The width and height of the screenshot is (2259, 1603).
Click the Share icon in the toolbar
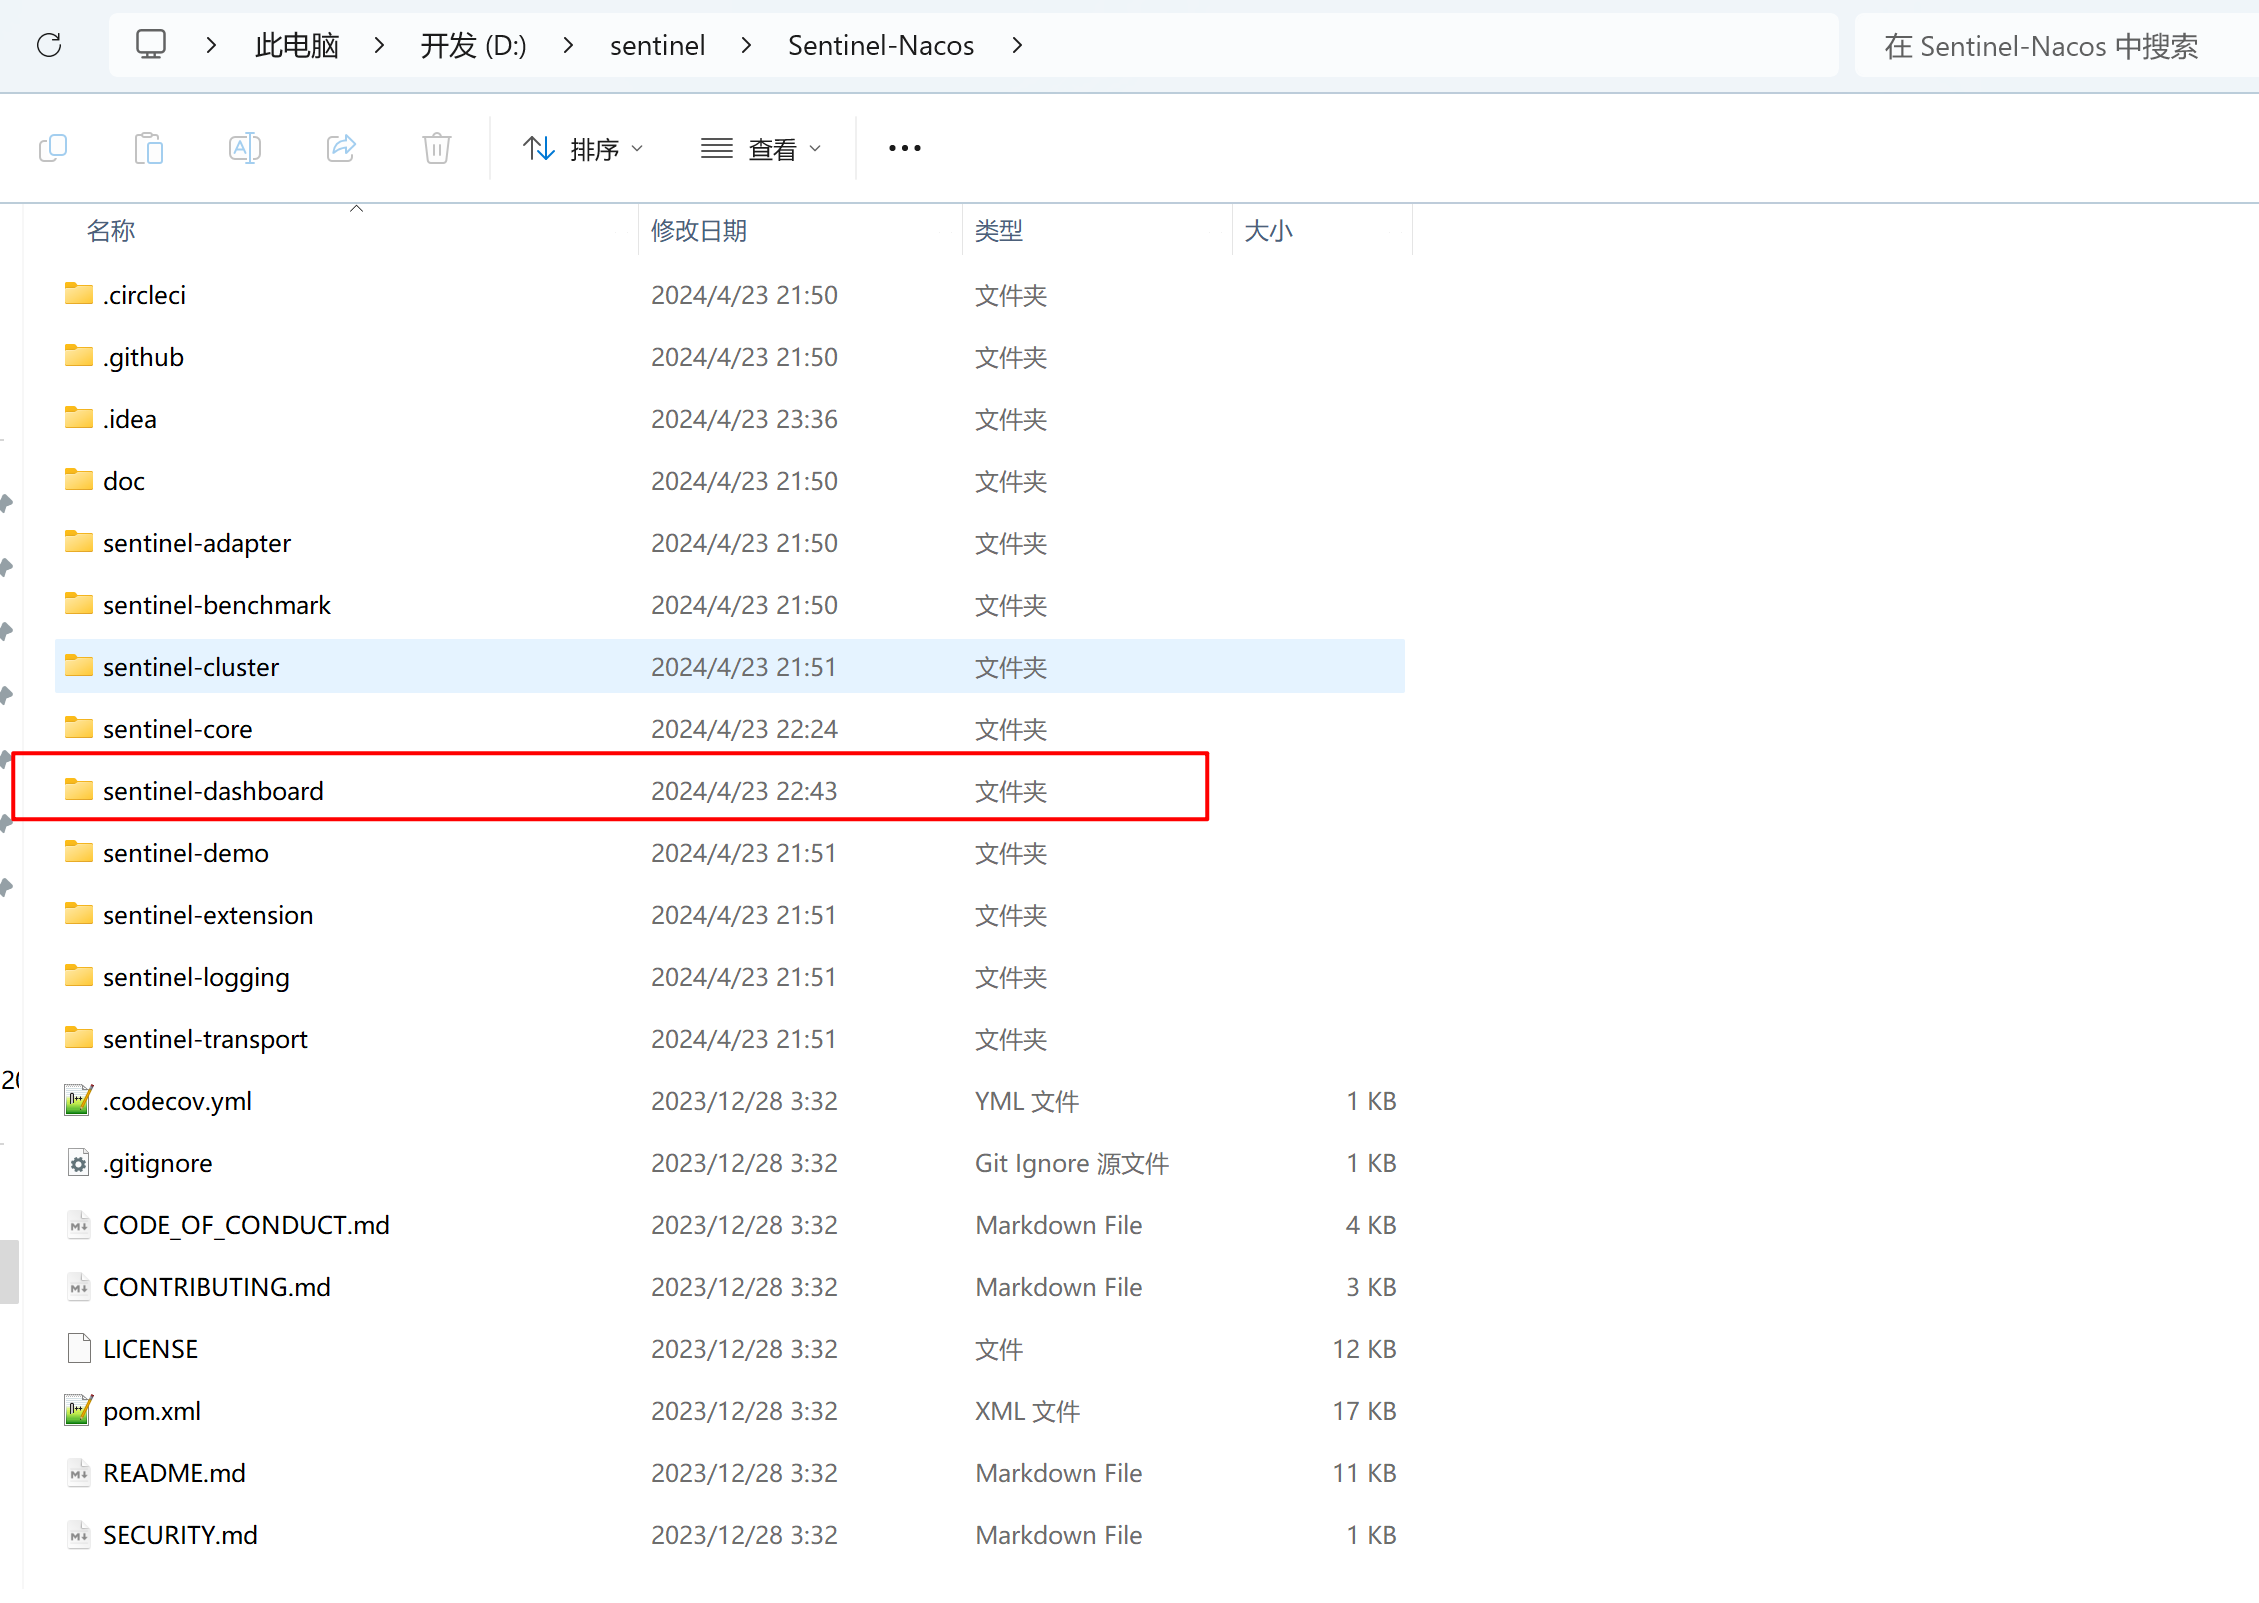click(x=341, y=148)
